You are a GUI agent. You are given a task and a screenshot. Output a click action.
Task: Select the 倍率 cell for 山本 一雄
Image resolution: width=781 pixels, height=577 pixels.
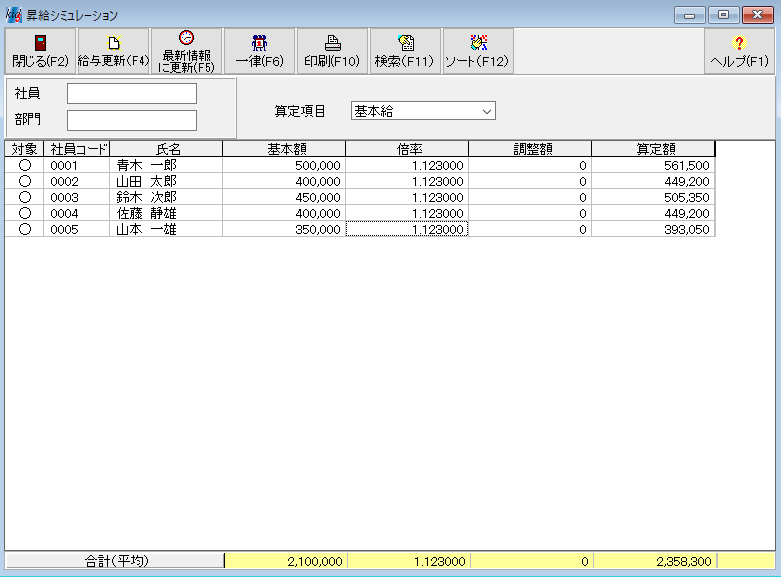407,229
